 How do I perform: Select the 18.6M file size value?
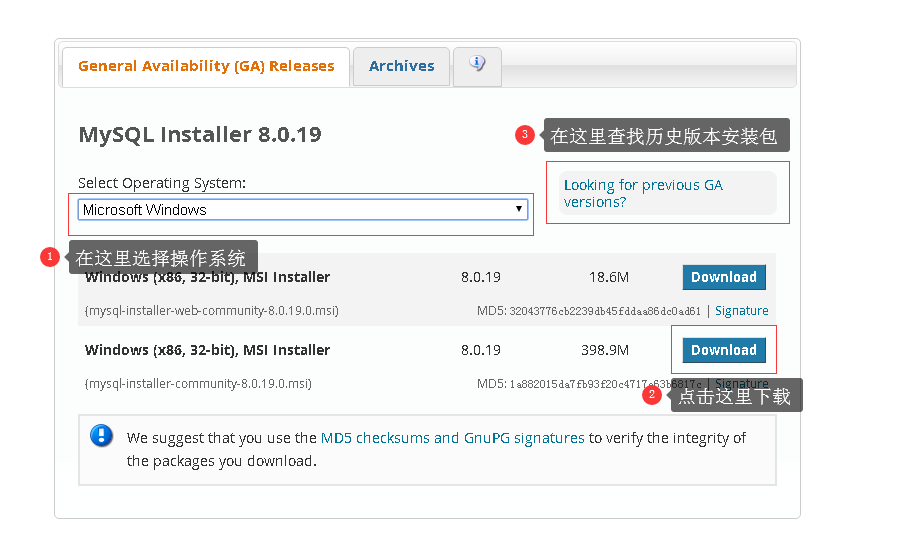click(x=609, y=277)
